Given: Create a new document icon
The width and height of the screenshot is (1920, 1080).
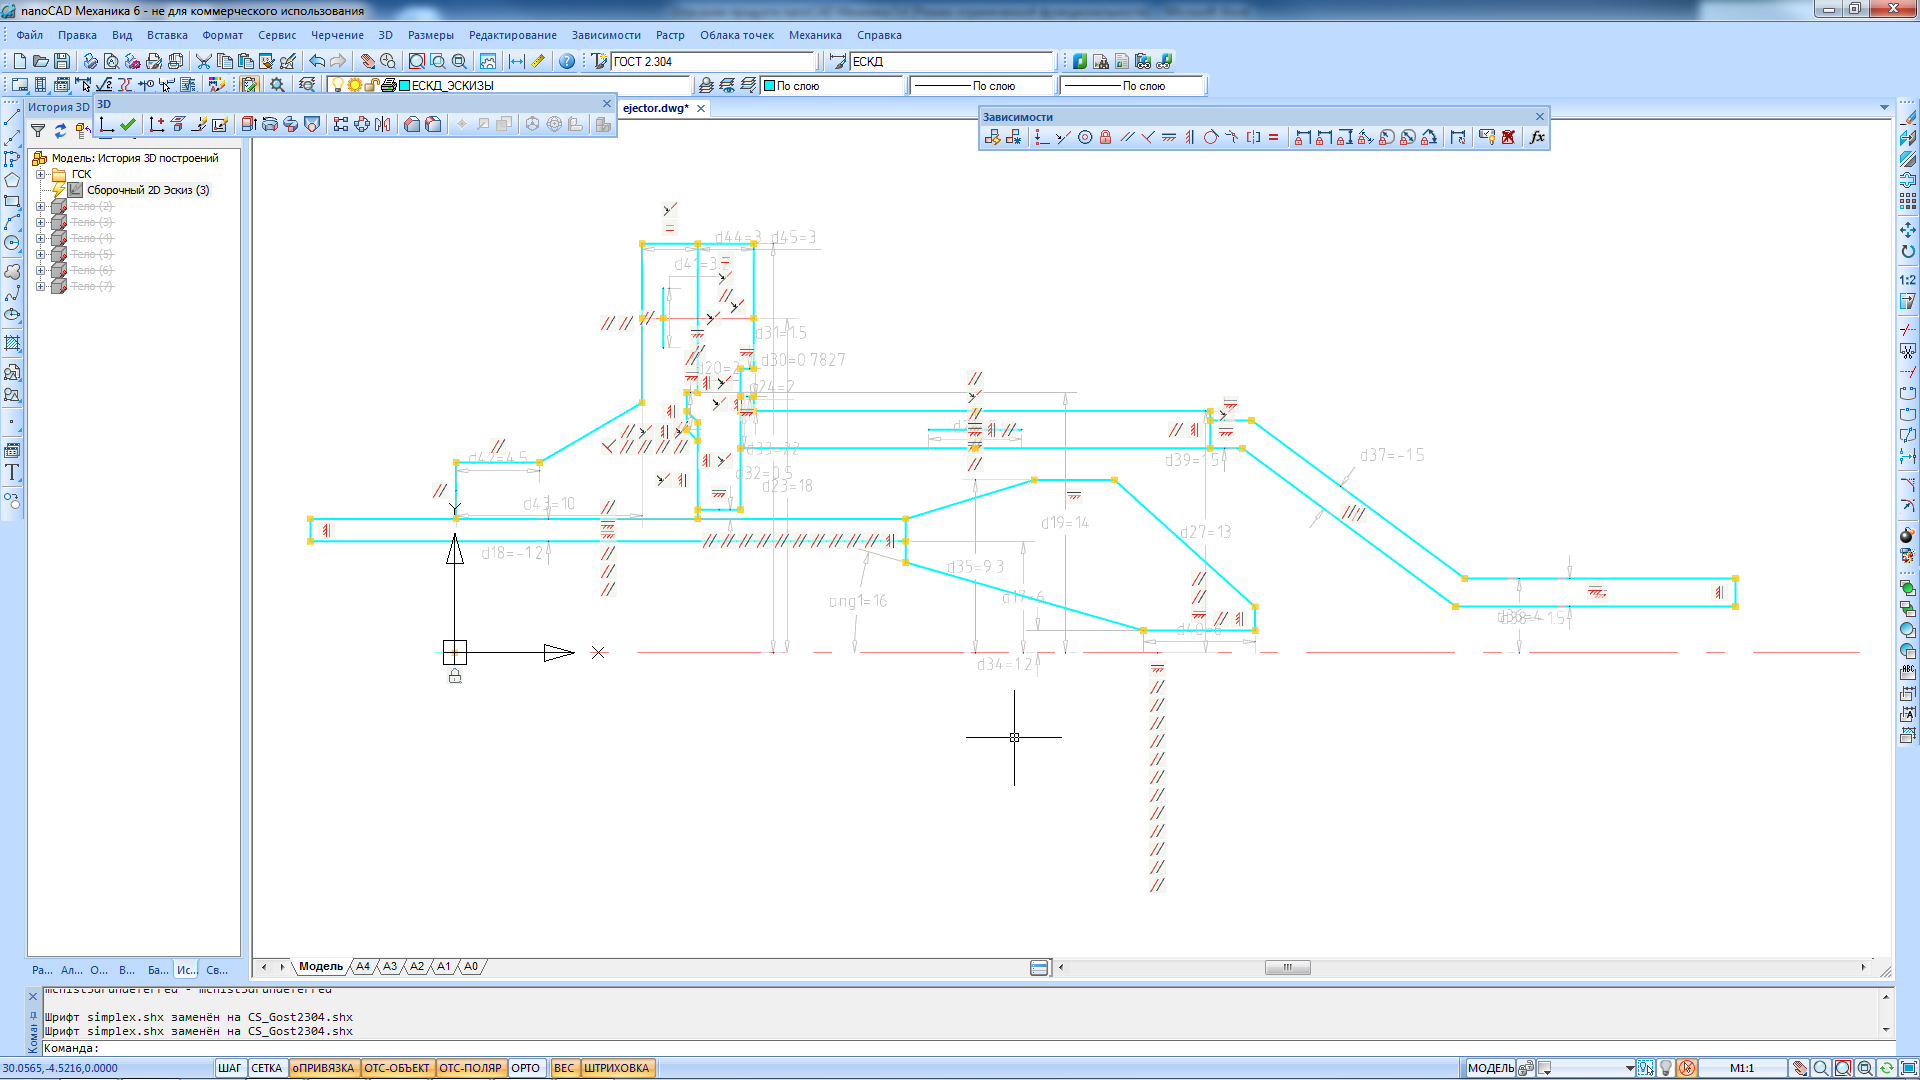Looking at the screenshot, I should (x=19, y=62).
